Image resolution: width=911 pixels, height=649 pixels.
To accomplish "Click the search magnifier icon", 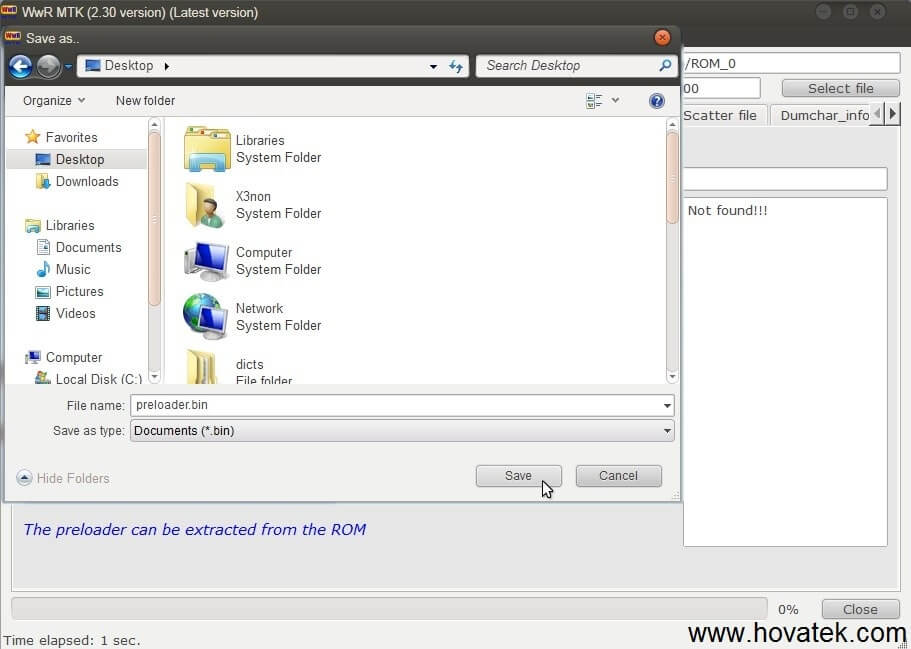I will (x=665, y=66).
